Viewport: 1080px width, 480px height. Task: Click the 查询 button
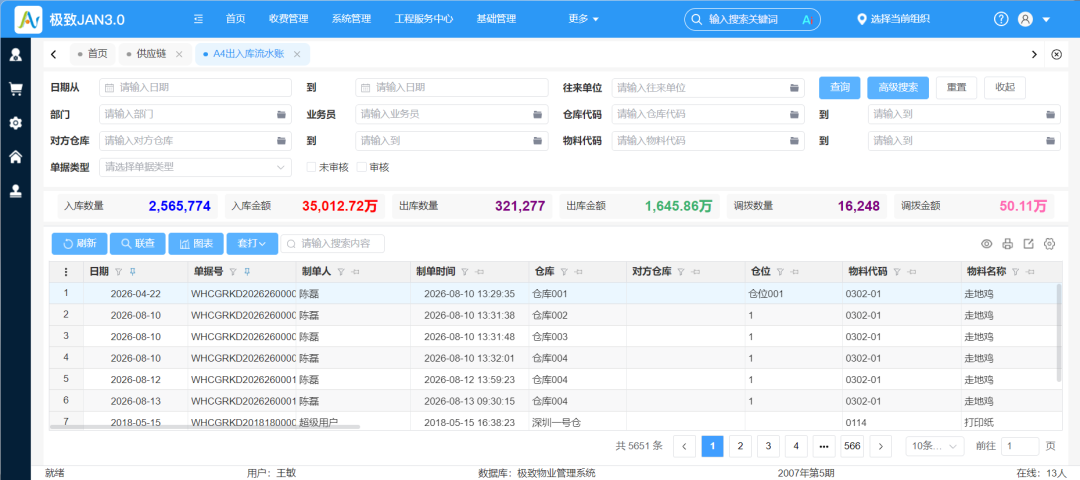tap(840, 87)
